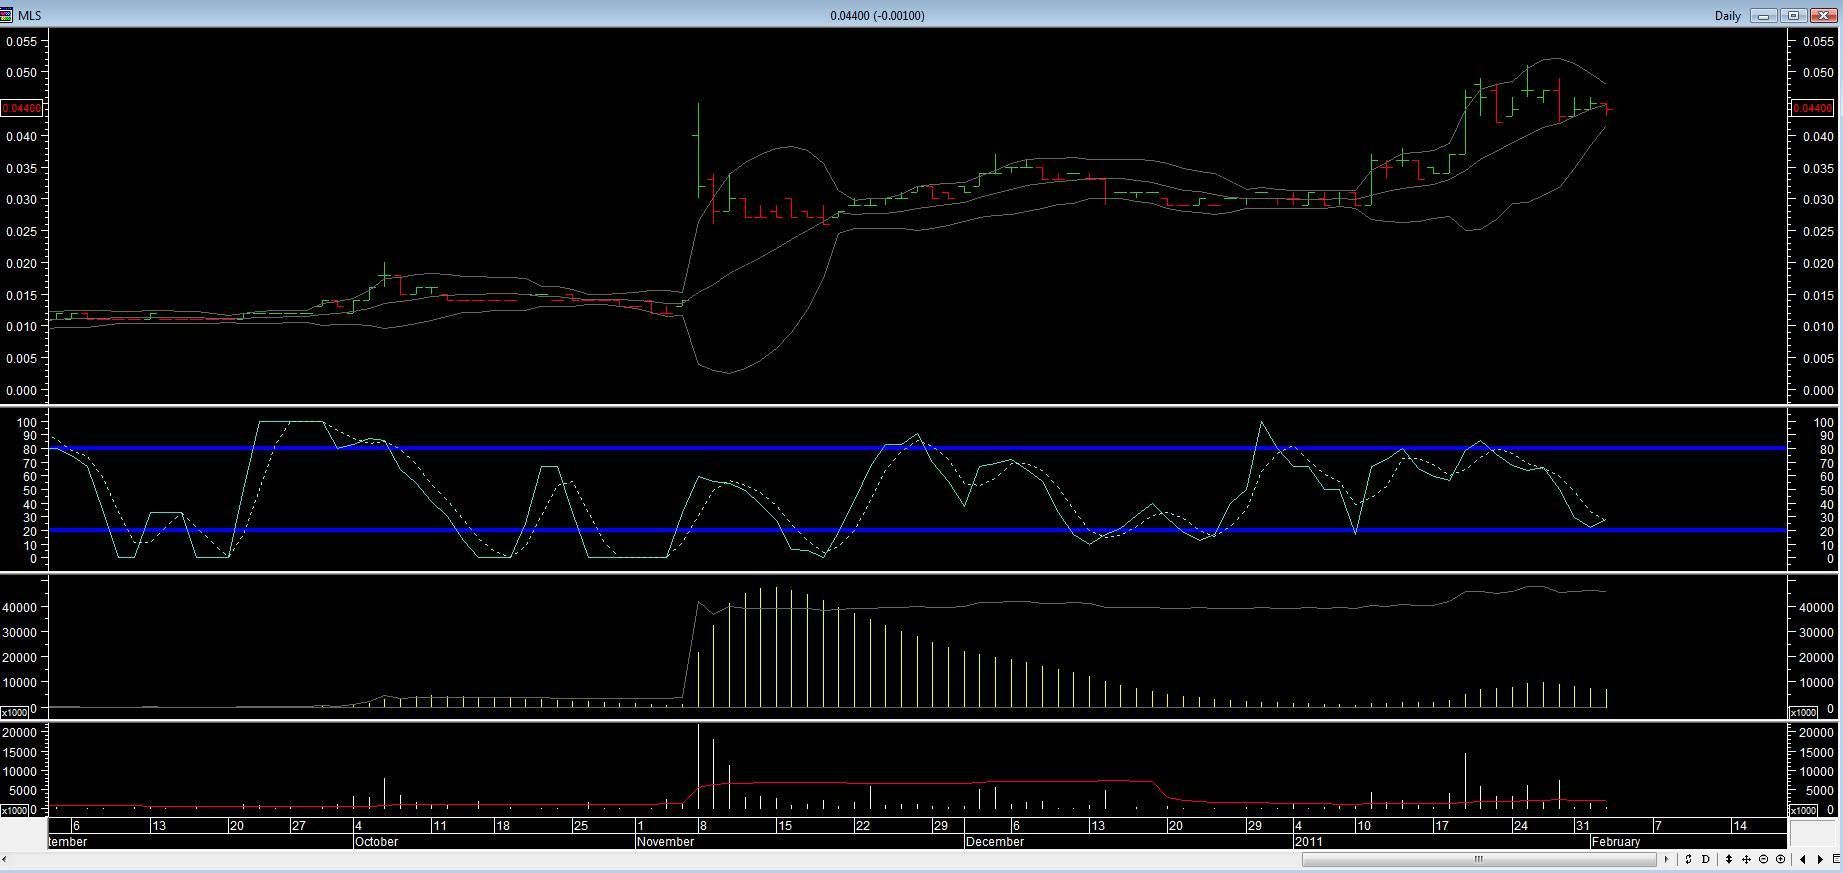The image size is (1843, 873).
Task: Minimize the MLS chart window
Action: tap(1764, 16)
